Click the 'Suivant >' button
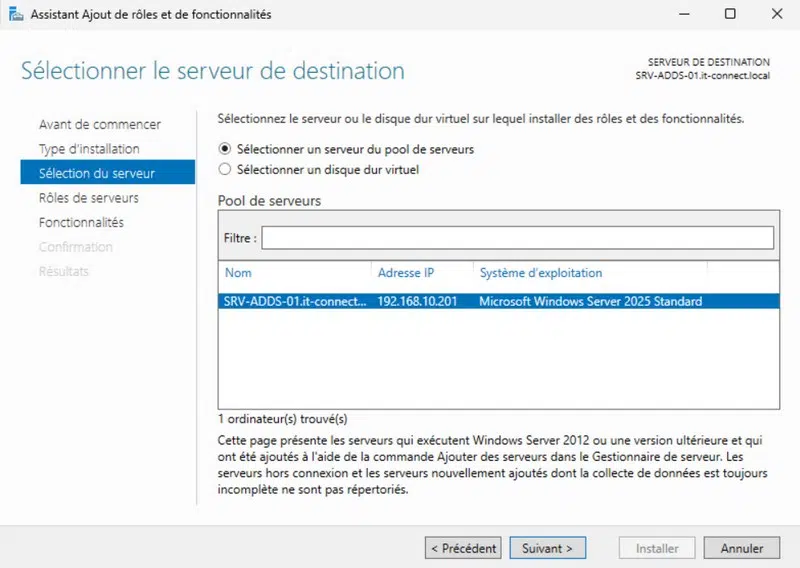Viewport: 800px width, 568px height. (x=547, y=548)
